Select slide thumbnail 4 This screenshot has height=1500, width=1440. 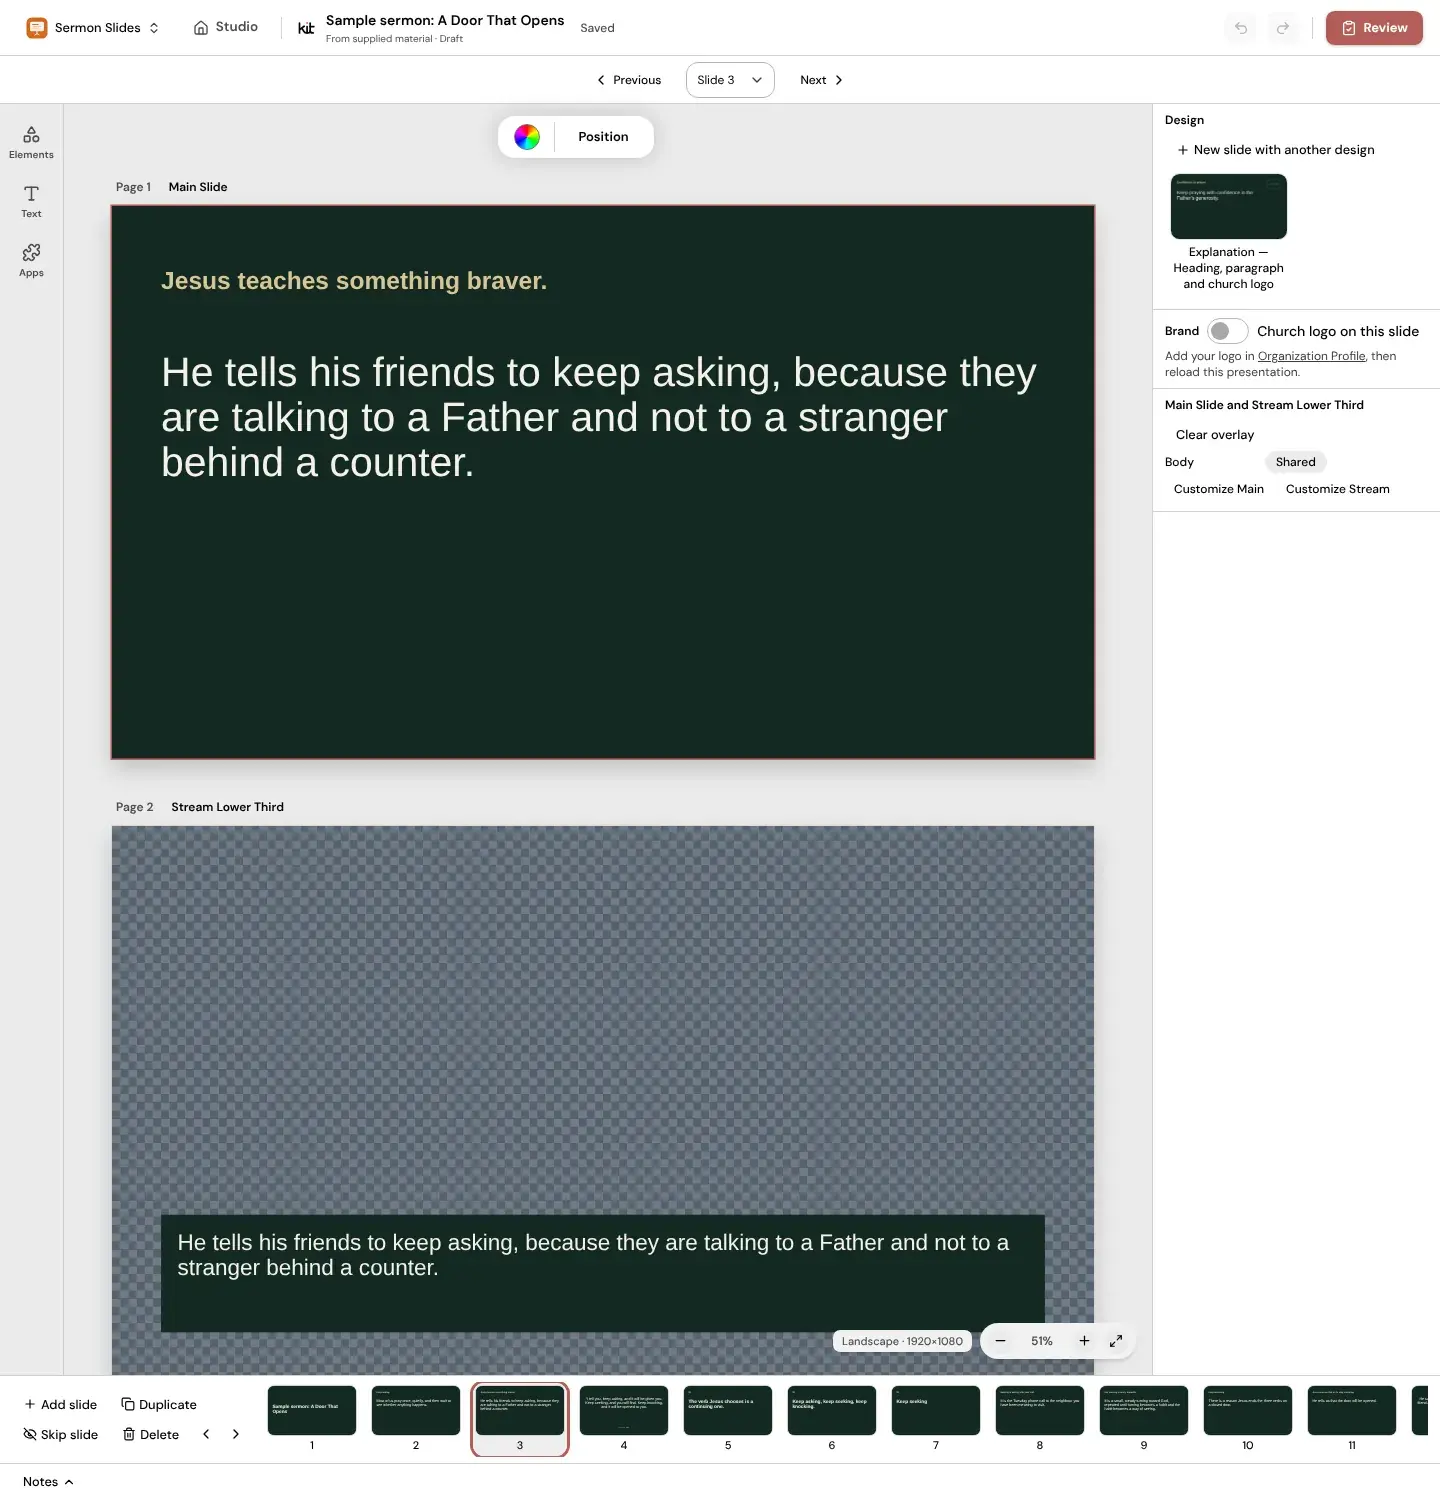point(624,1410)
